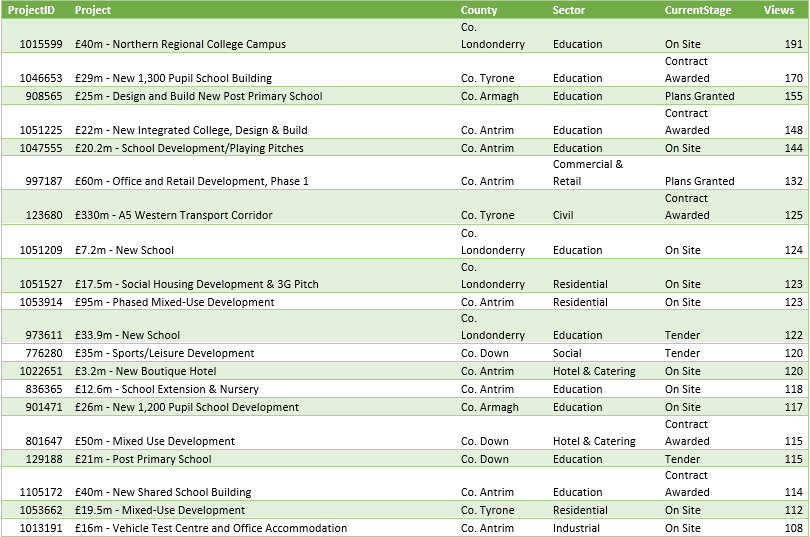
Task: Click the Commercial & Retail sector cell
Action: click(x=588, y=173)
